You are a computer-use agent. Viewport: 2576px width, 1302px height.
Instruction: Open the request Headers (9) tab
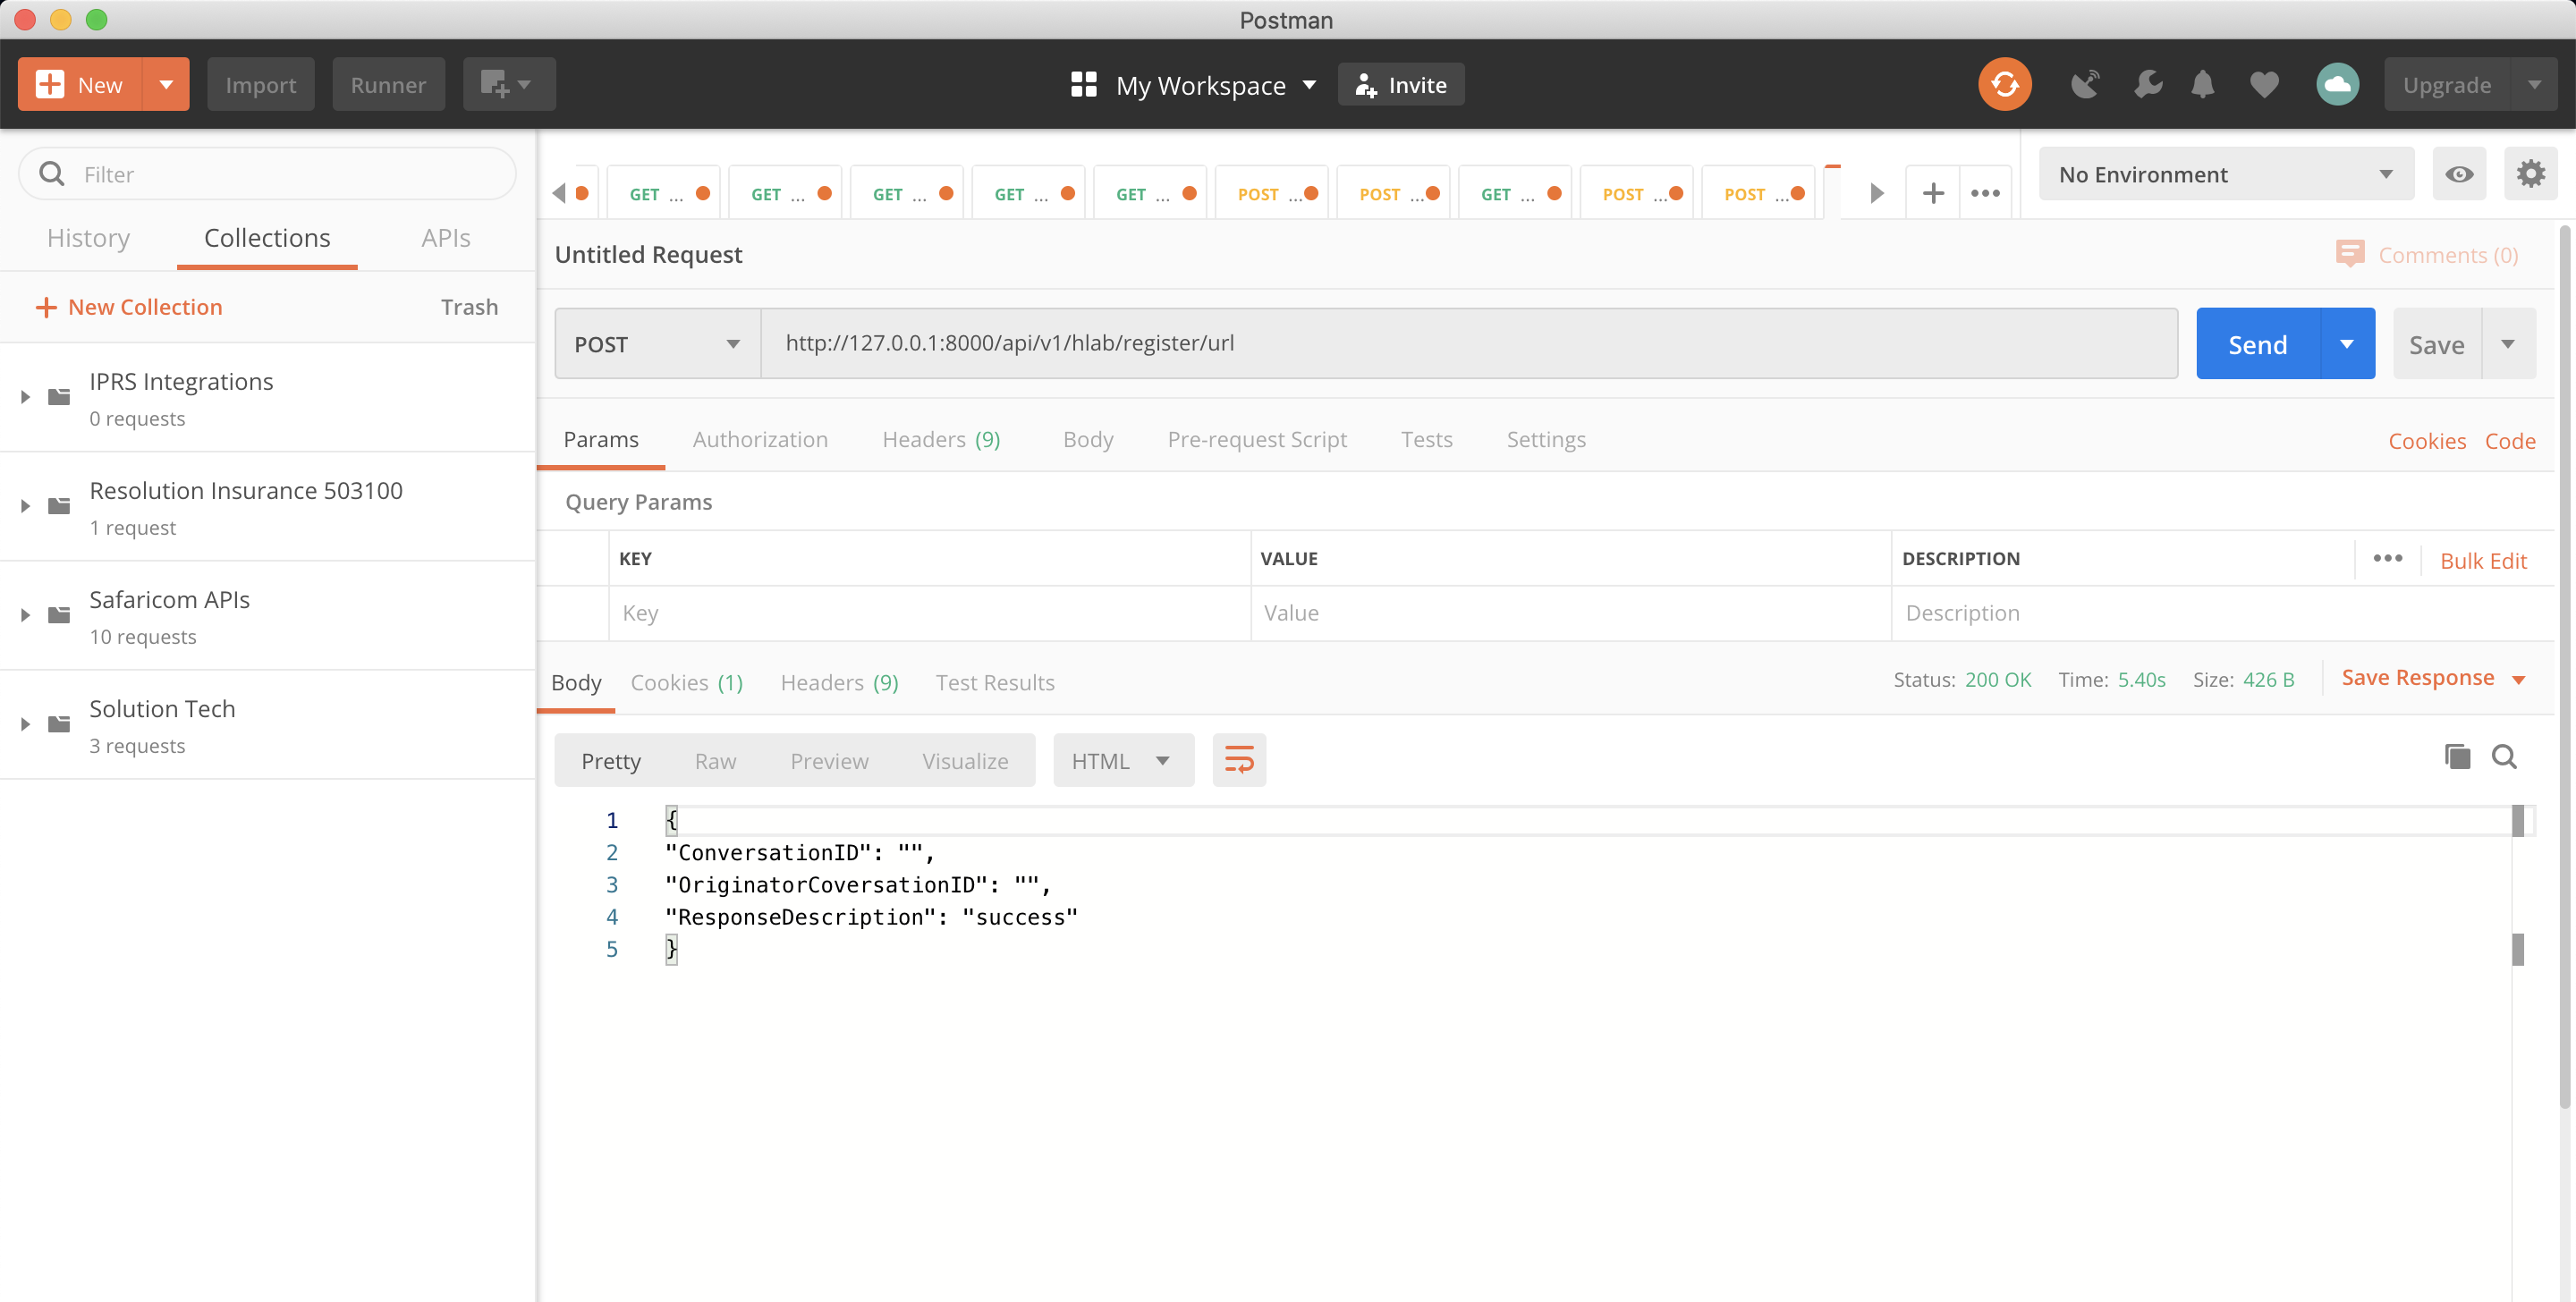(x=940, y=439)
